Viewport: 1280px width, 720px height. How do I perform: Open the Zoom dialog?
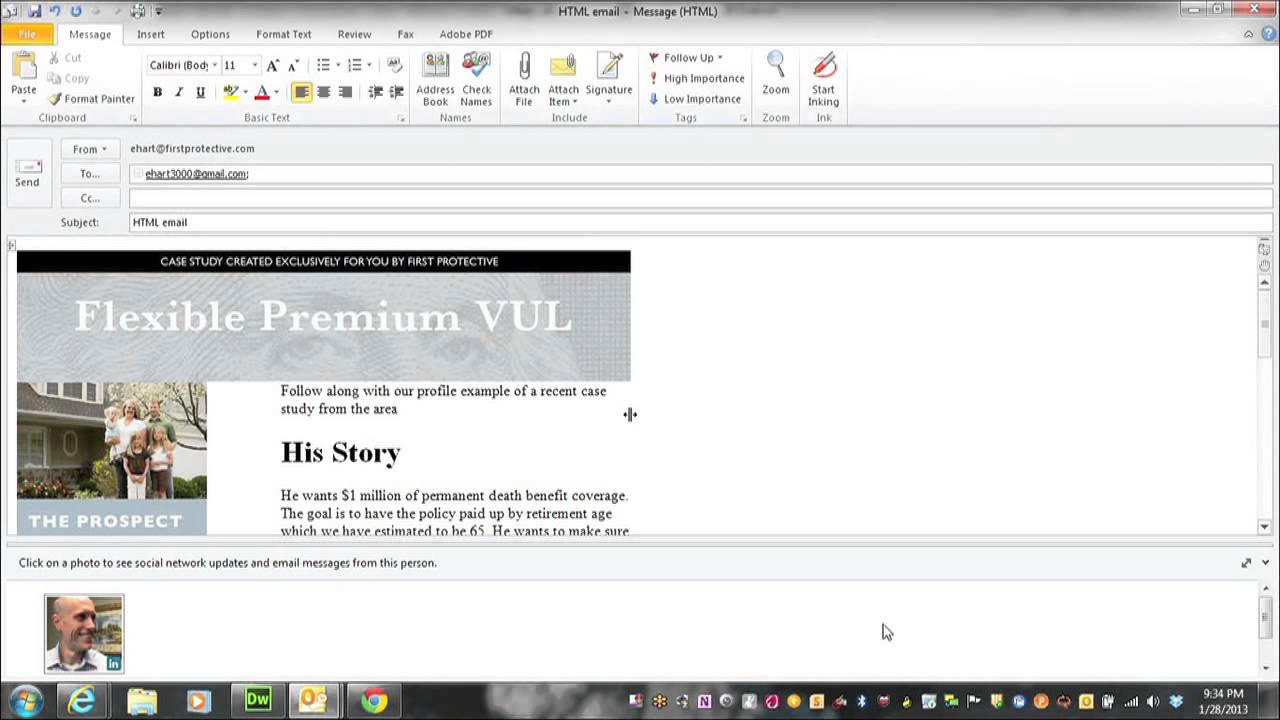pos(775,75)
